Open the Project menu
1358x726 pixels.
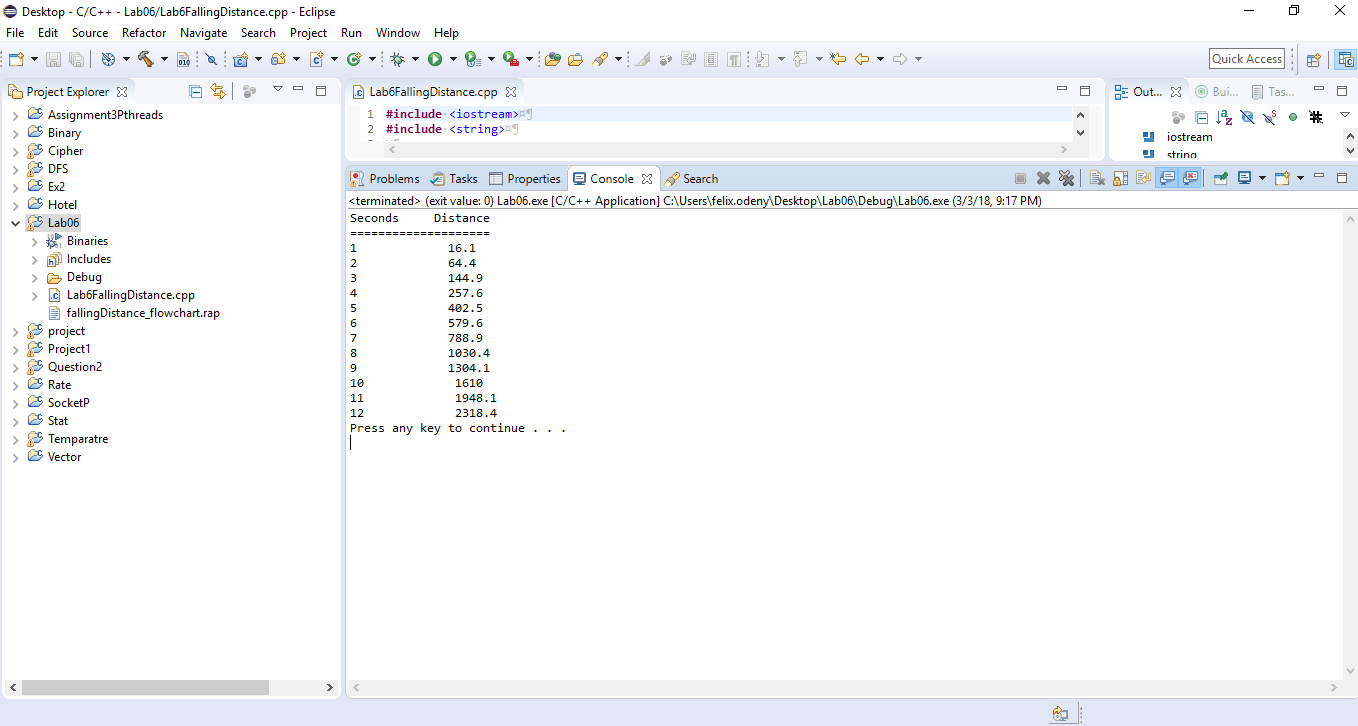tap(308, 33)
